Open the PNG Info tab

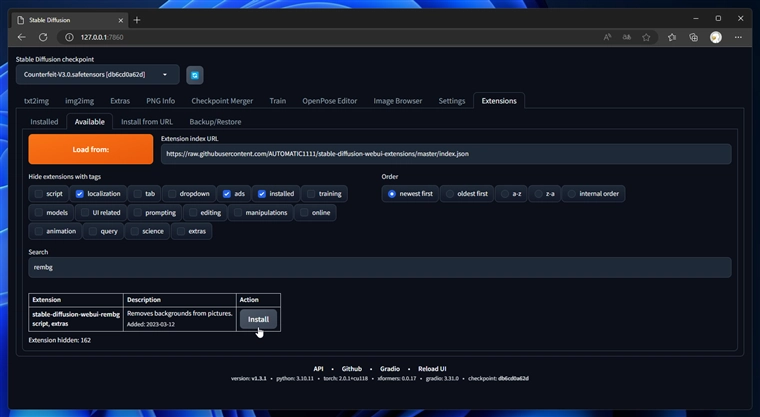(160, 101)
